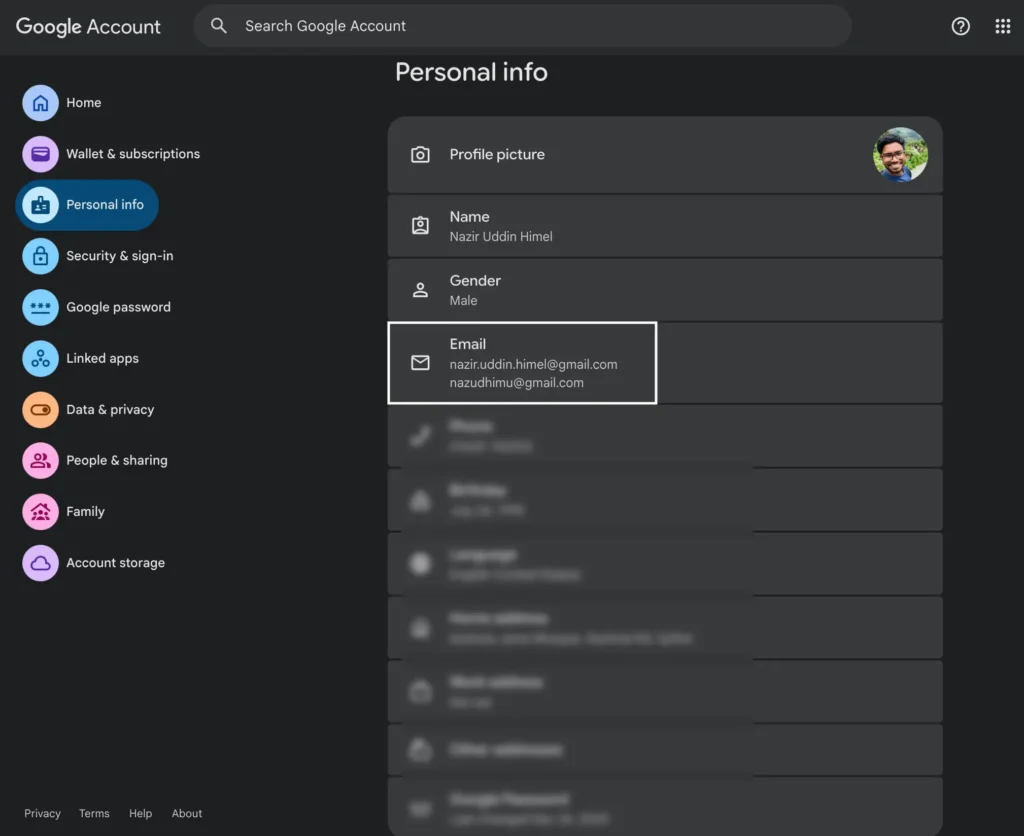The width and height of the screenshot is (1024, 836).
Task: Click the Personal info page heading
Action: [472, 72]
